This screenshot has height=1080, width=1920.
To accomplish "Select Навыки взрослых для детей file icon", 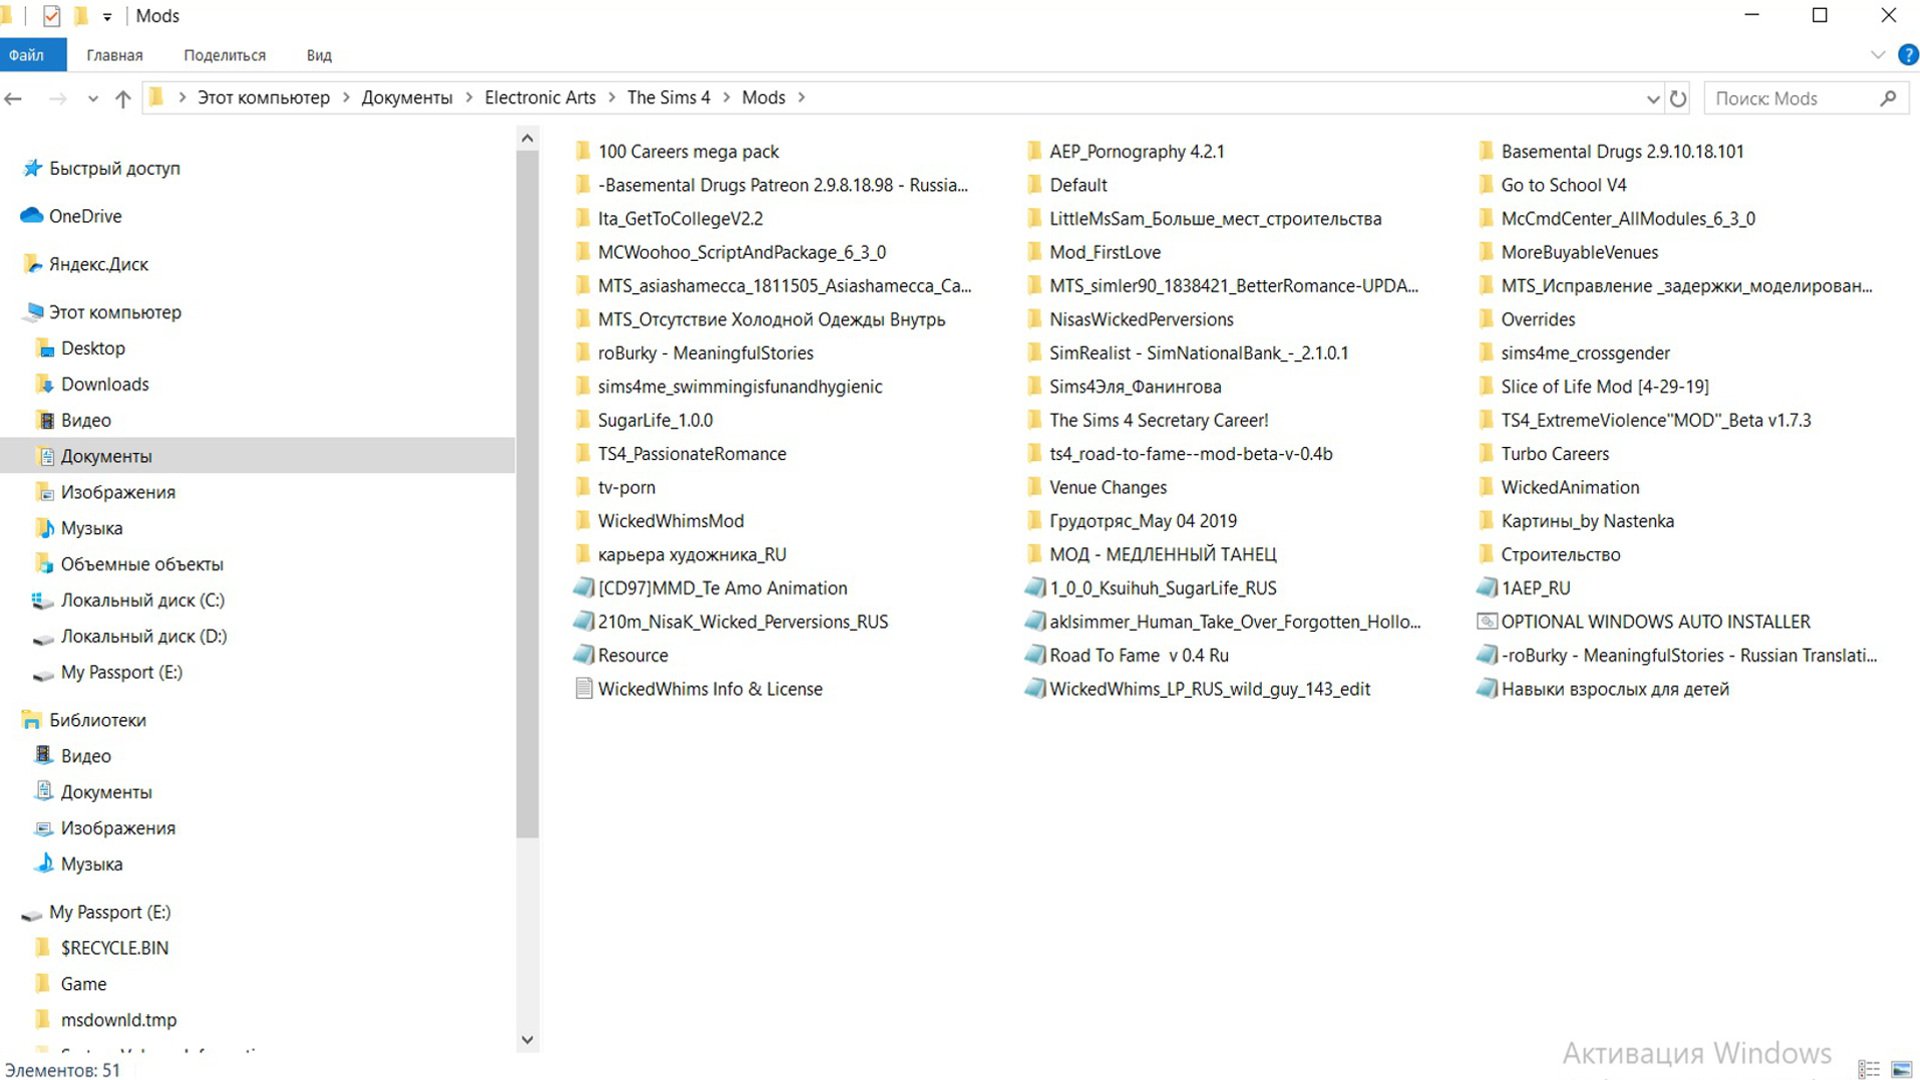I will (x=1487, y=689).
